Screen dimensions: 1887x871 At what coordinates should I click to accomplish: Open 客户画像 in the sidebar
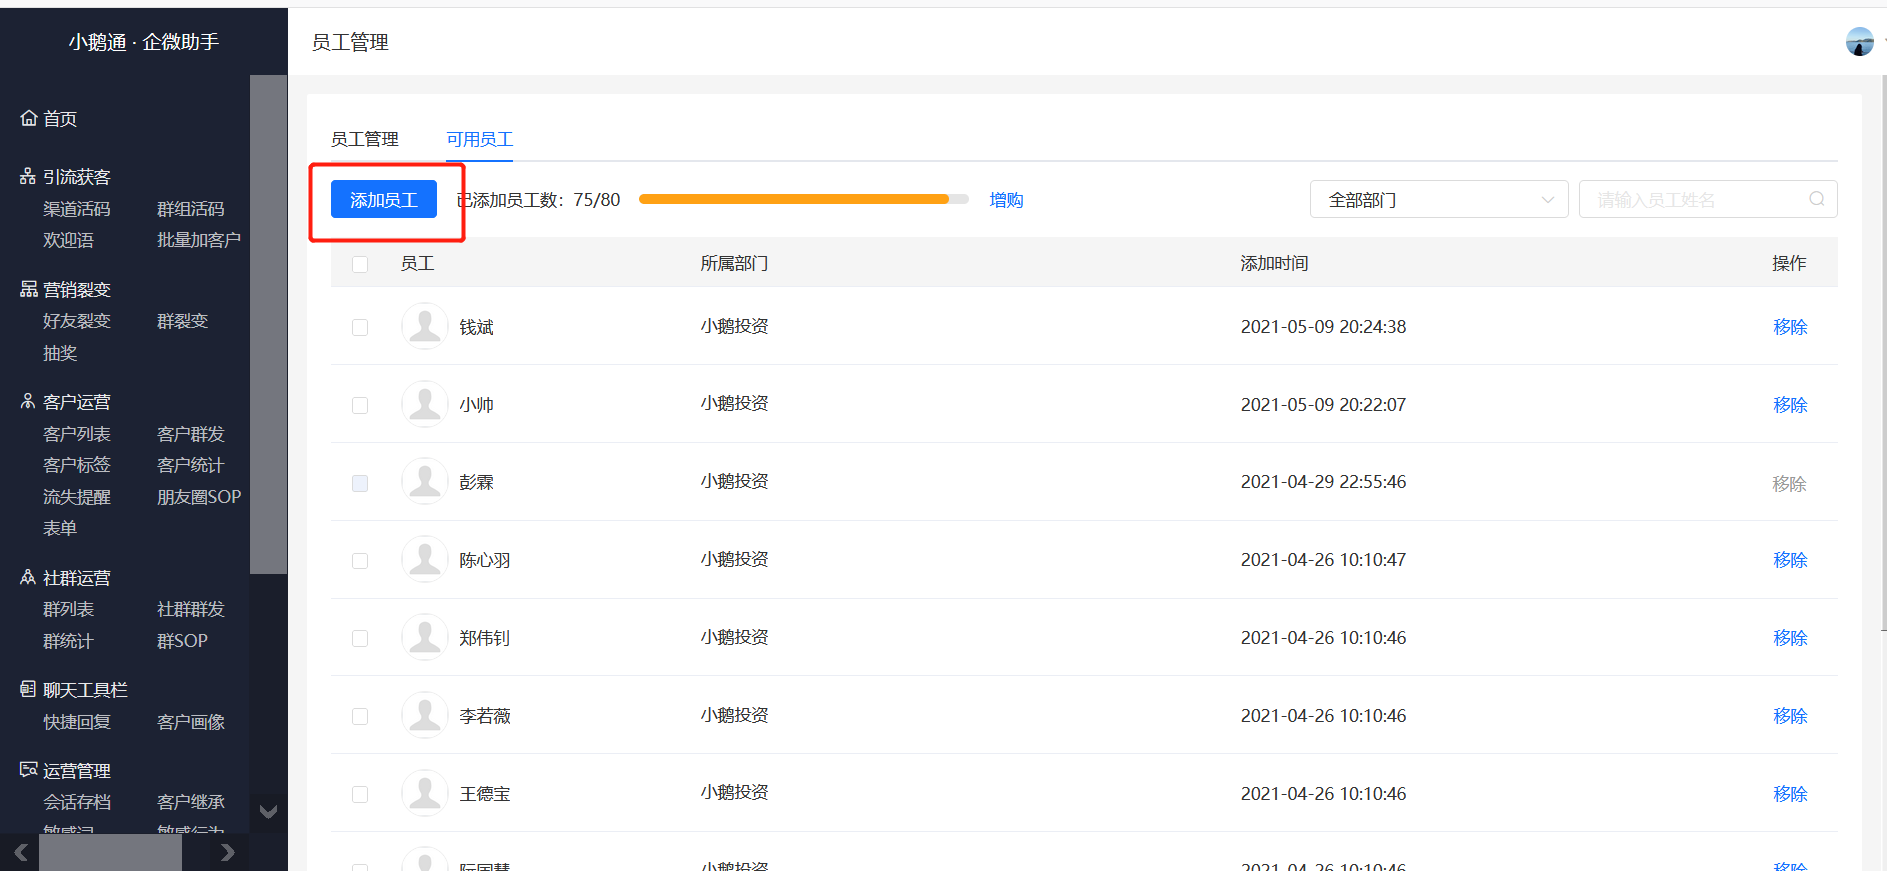tap(191, 721)
